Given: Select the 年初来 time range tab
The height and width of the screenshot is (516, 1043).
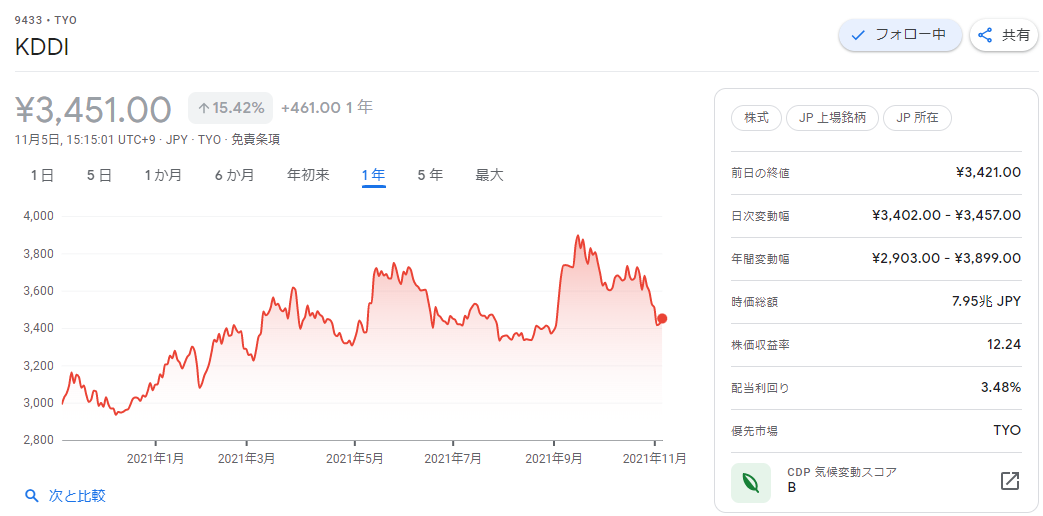Looking at the screenshot, I should 308,176.
